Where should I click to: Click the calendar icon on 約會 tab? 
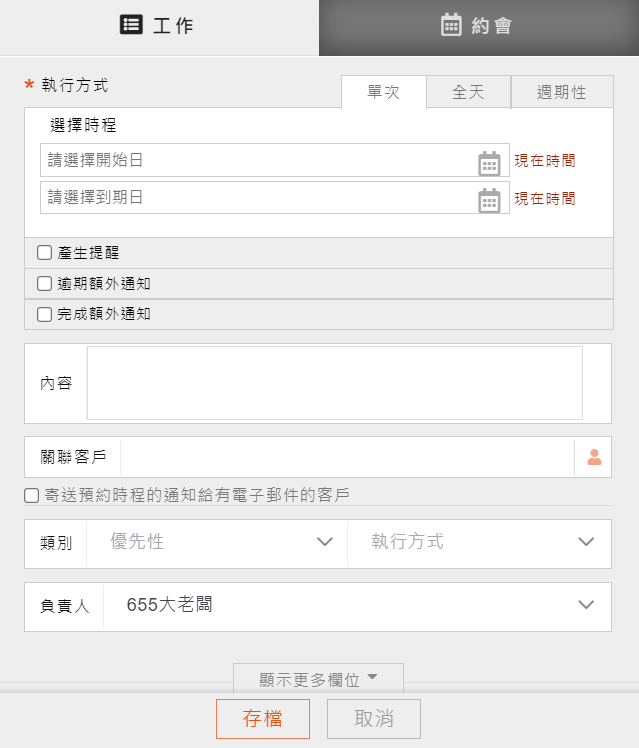(452, 26)
